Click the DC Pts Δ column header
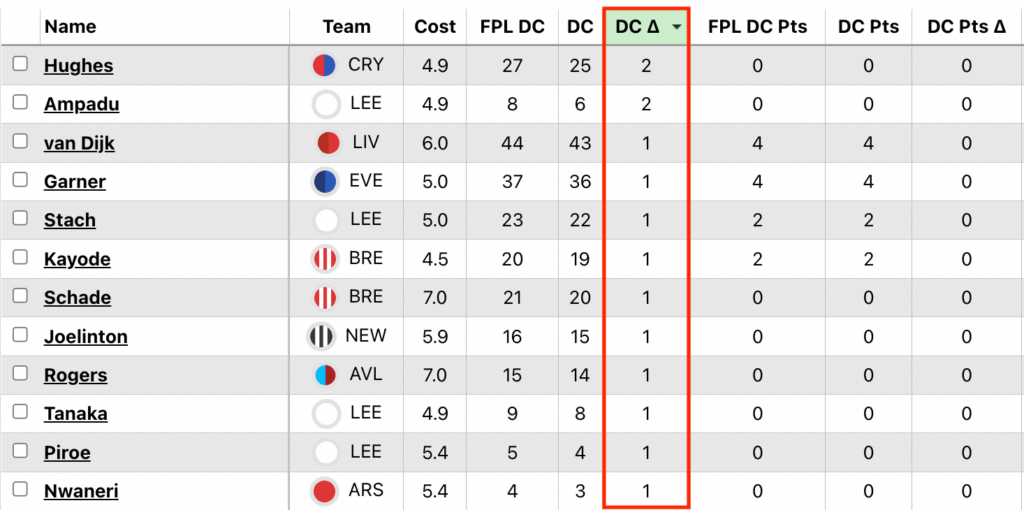 tap(966, 27)
